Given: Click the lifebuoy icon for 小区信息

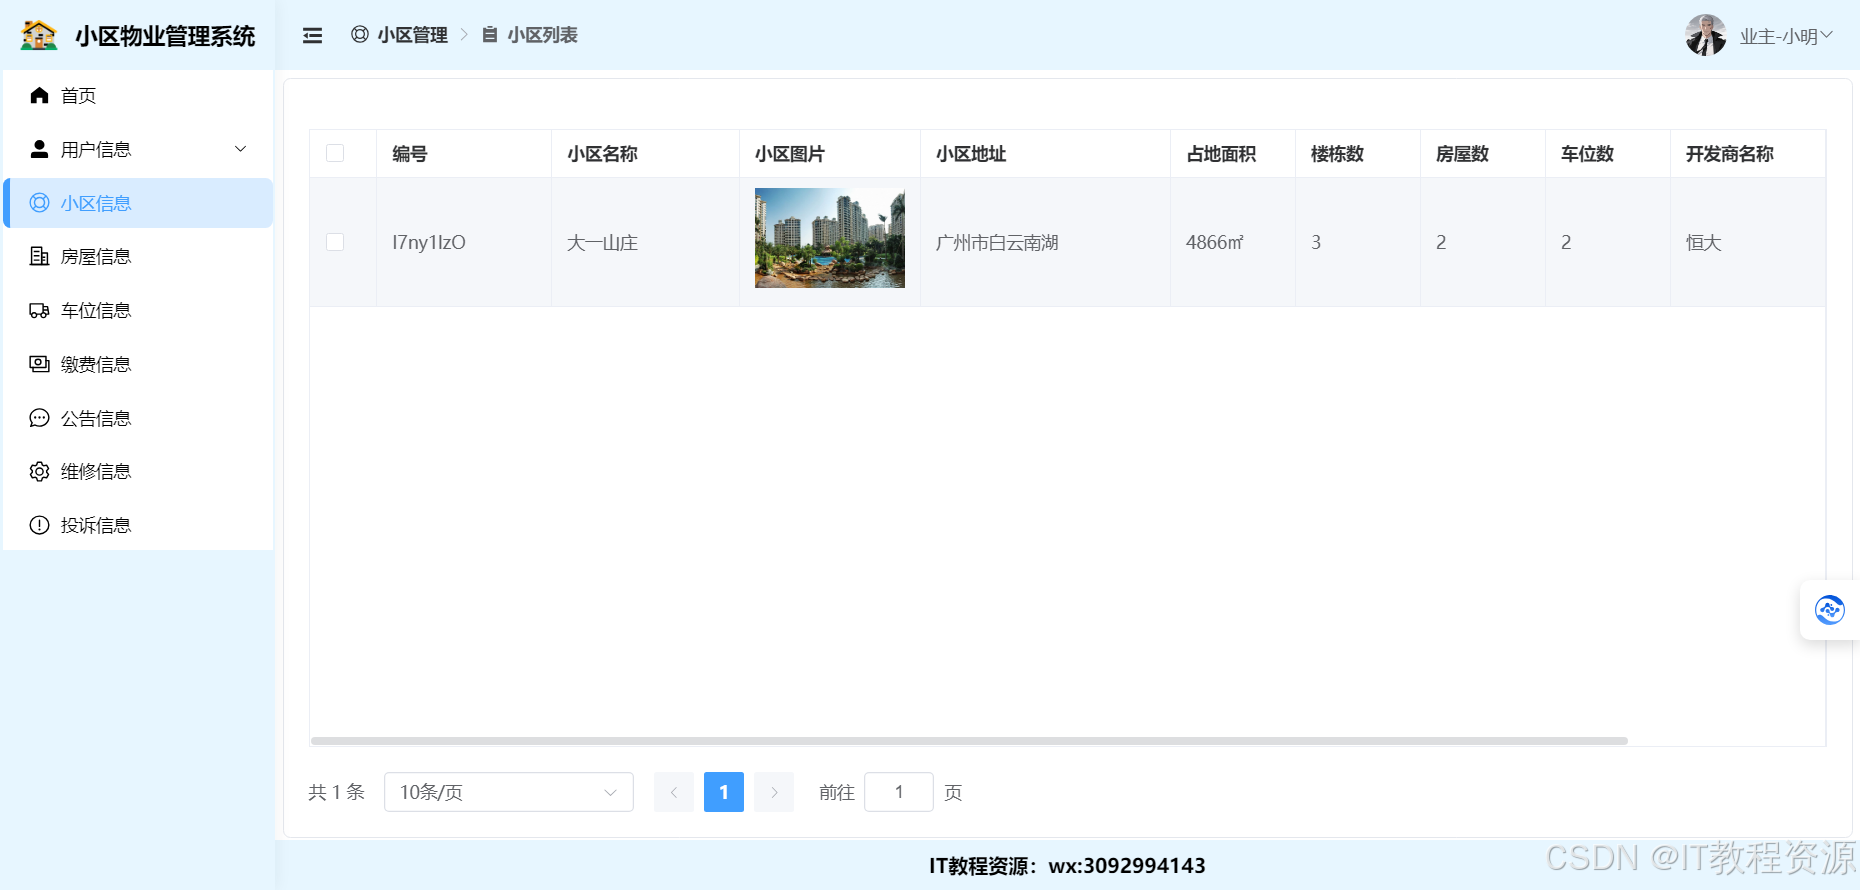Looking at the screenshot, I should click(x=39, y=203).
